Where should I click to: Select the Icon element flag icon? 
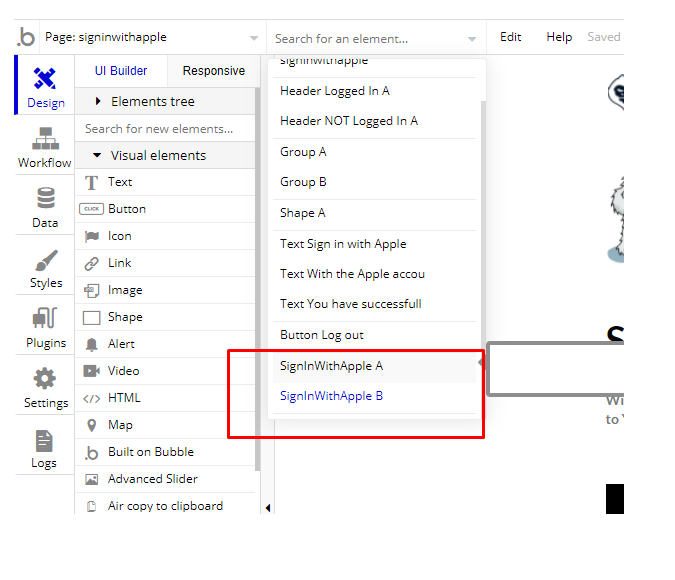click(92, 236)
